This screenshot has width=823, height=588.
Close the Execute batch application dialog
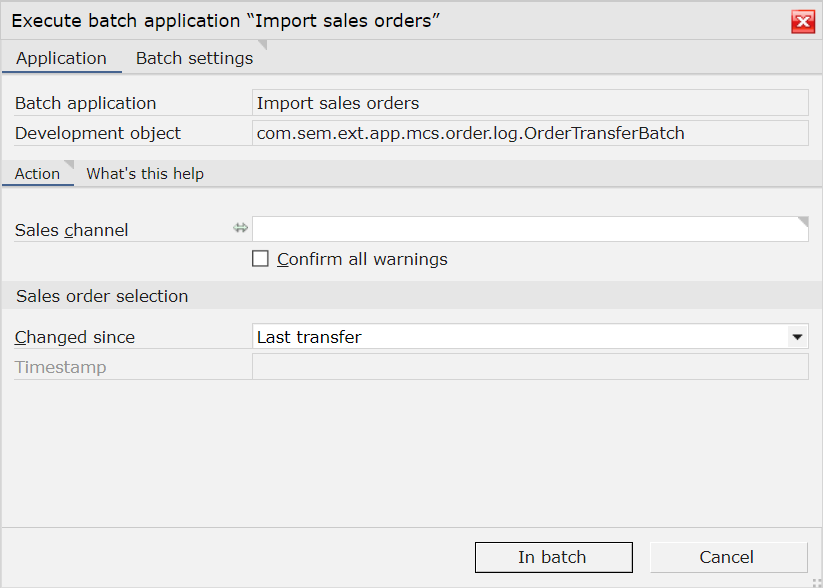pyautogui.click(x=803, y=22)
